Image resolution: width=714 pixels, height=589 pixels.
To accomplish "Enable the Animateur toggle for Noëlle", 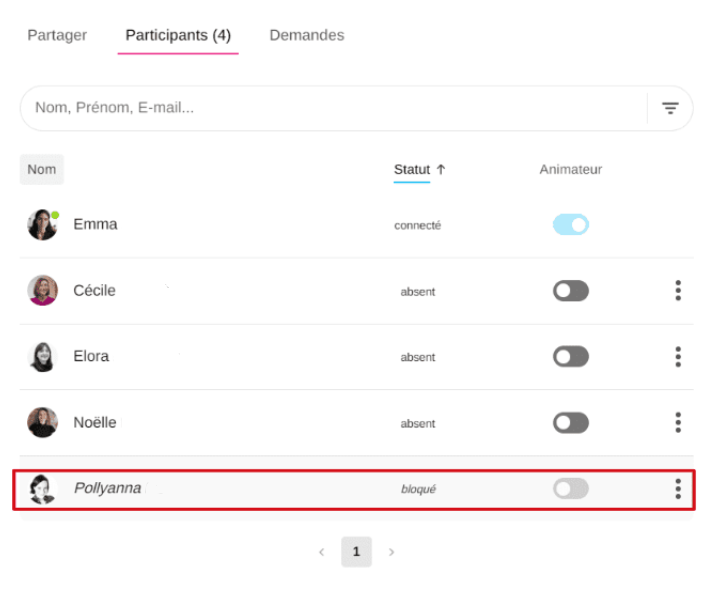I will 571,423.
